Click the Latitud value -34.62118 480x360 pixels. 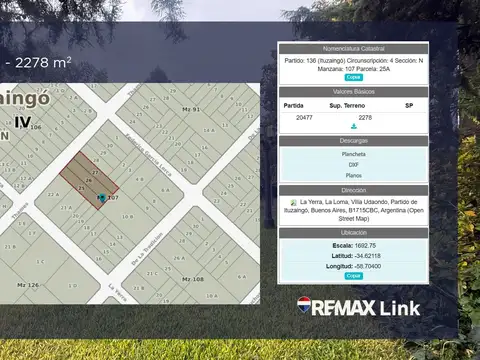tap(367, 256)
